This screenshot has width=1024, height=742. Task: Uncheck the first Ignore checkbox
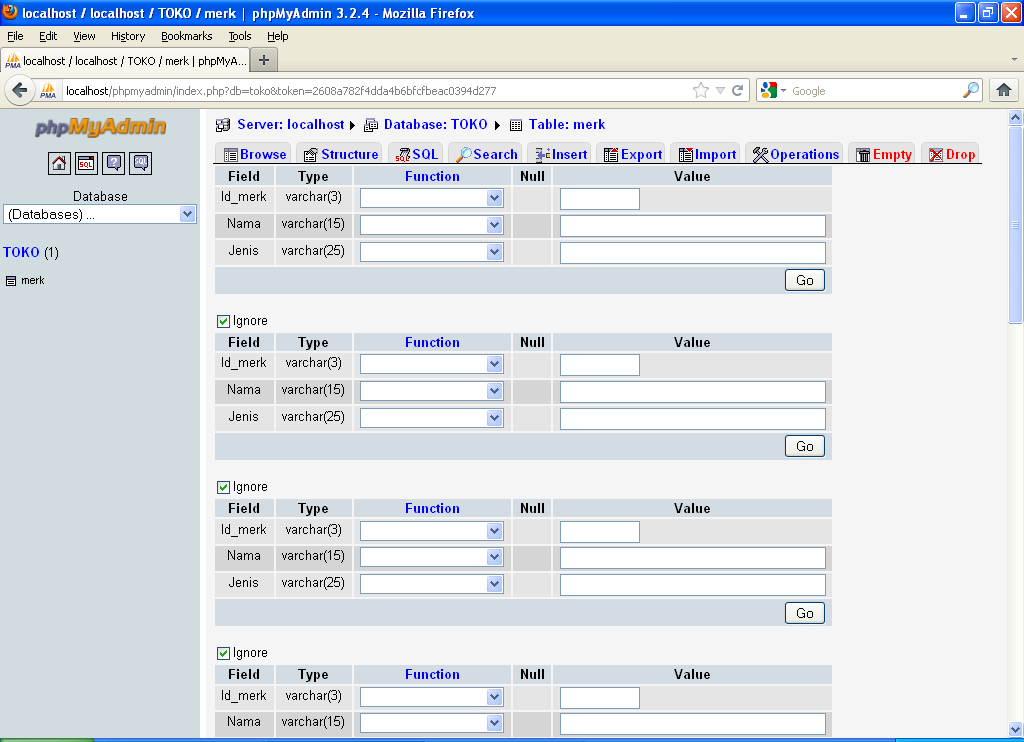222,320
